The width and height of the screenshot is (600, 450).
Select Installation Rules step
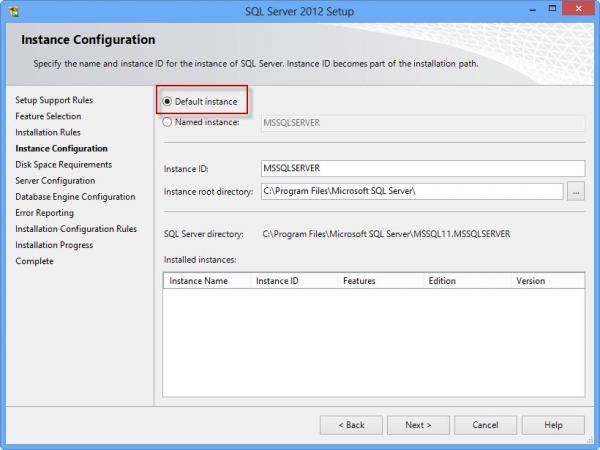pyautogui.click(x=48, y=132)
